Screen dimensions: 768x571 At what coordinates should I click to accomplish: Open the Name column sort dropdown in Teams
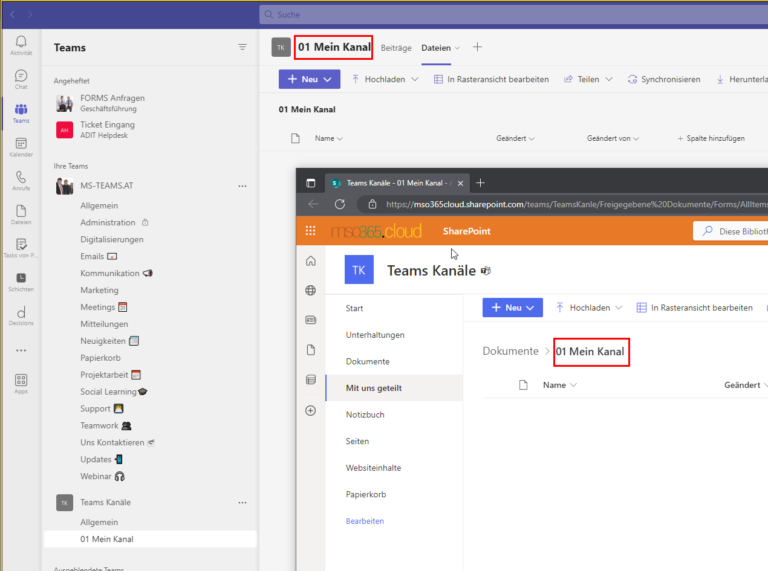[329, 138]
